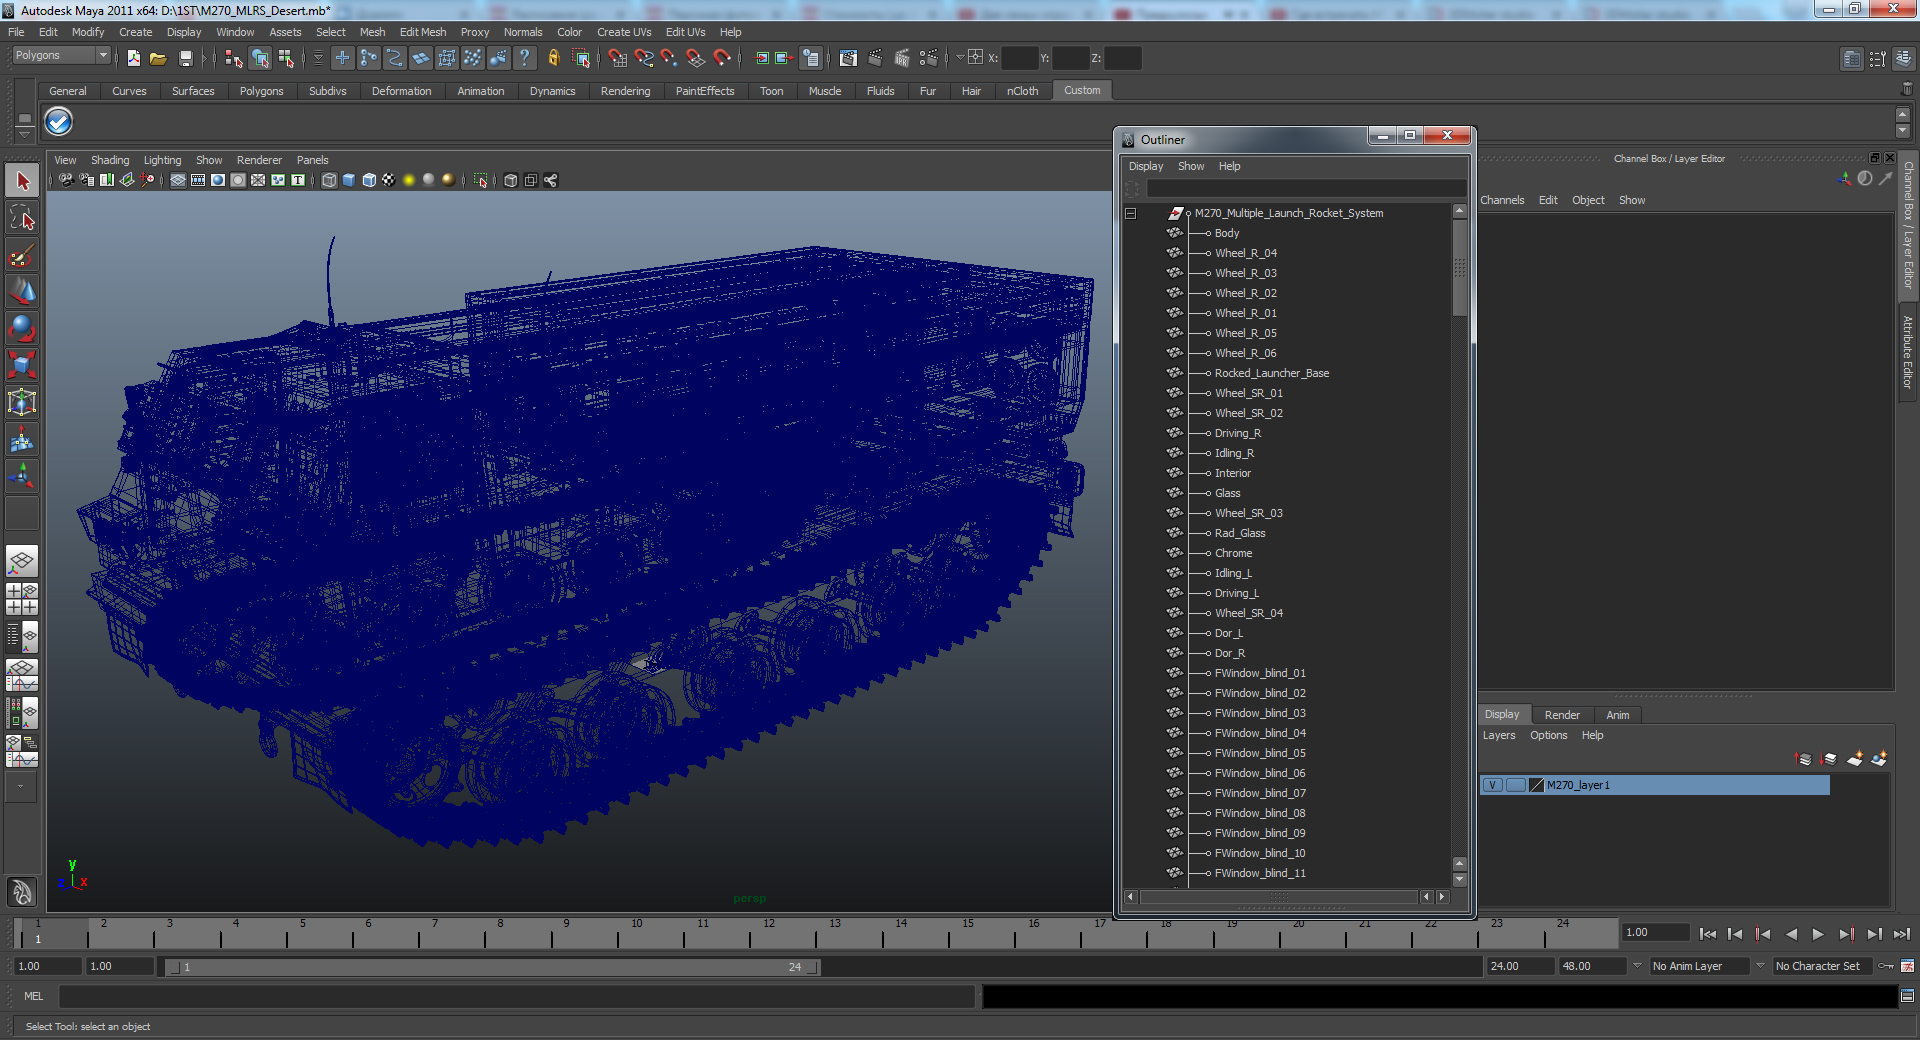Switch to the Rendering shelf tab
1920x1040 pixels.
pyautogui.click(x=625, y=91)
